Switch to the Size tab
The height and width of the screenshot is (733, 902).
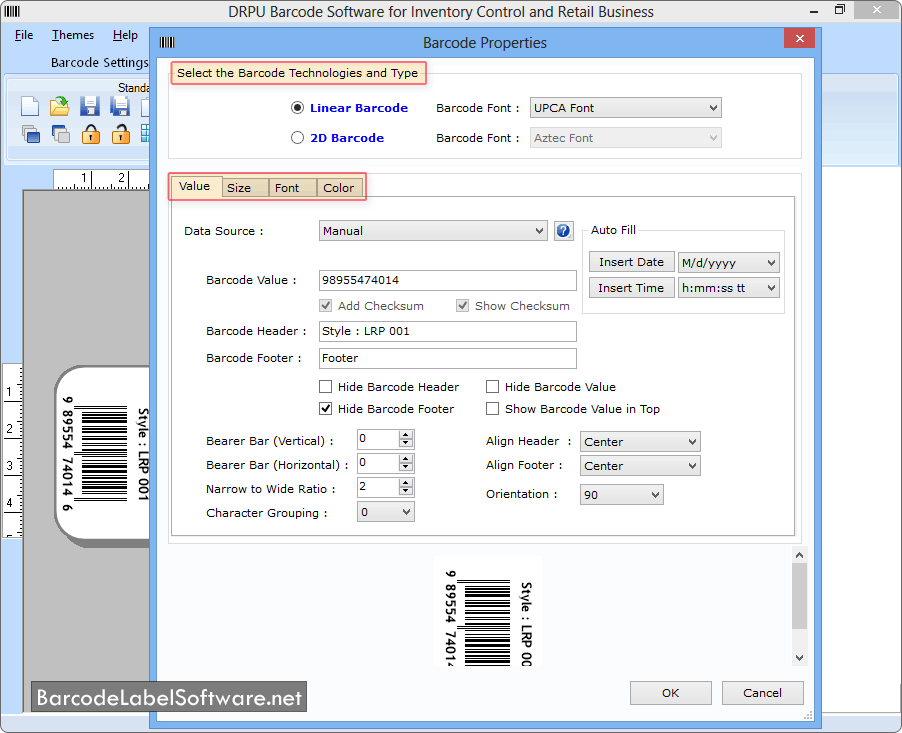[245, 188]
